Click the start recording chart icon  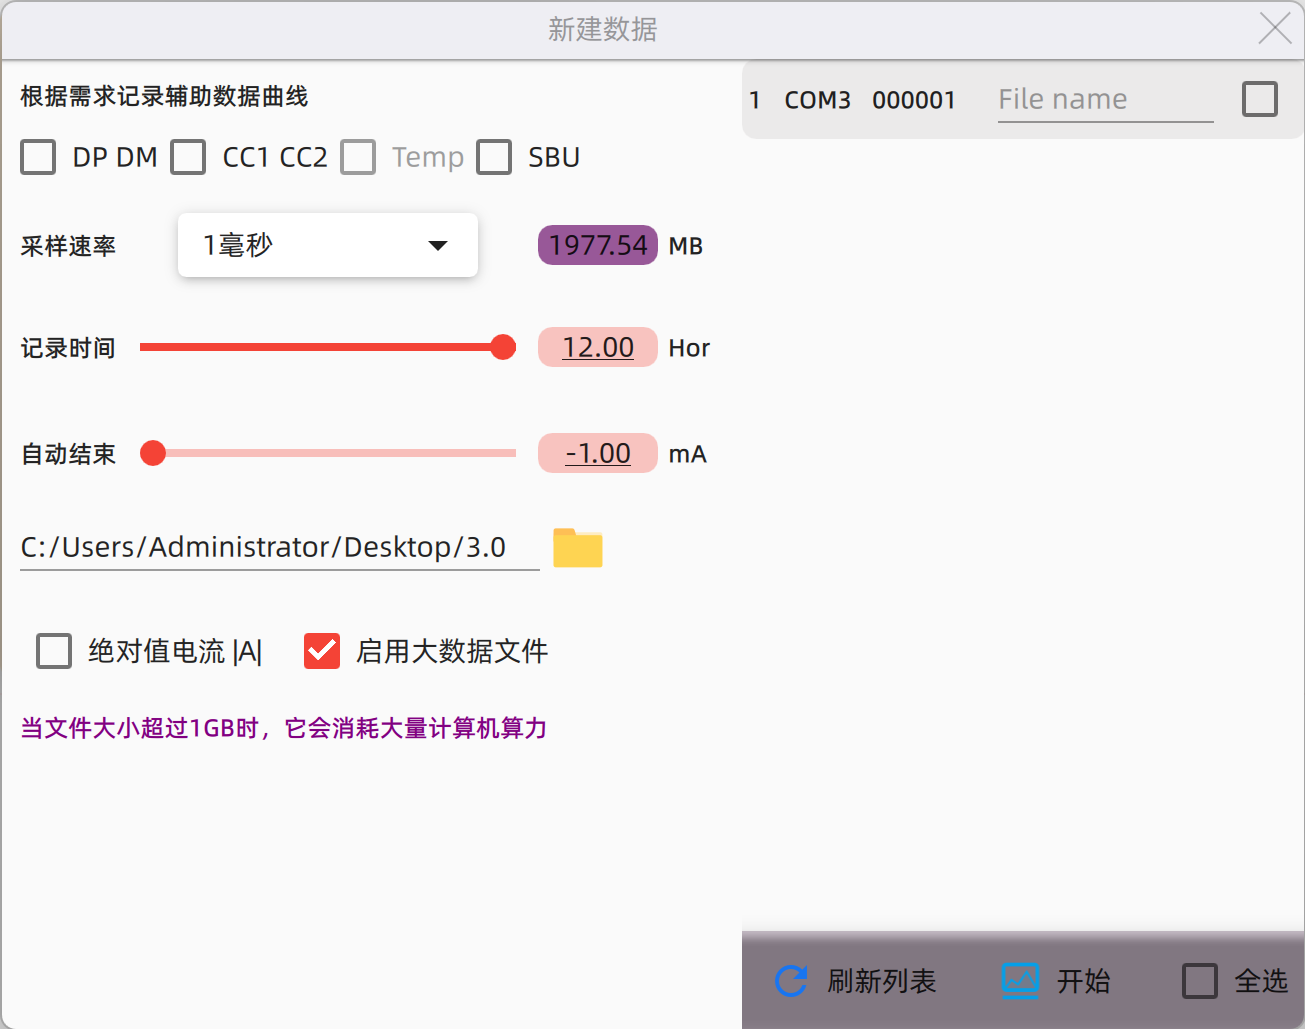tap(1021, 981)
